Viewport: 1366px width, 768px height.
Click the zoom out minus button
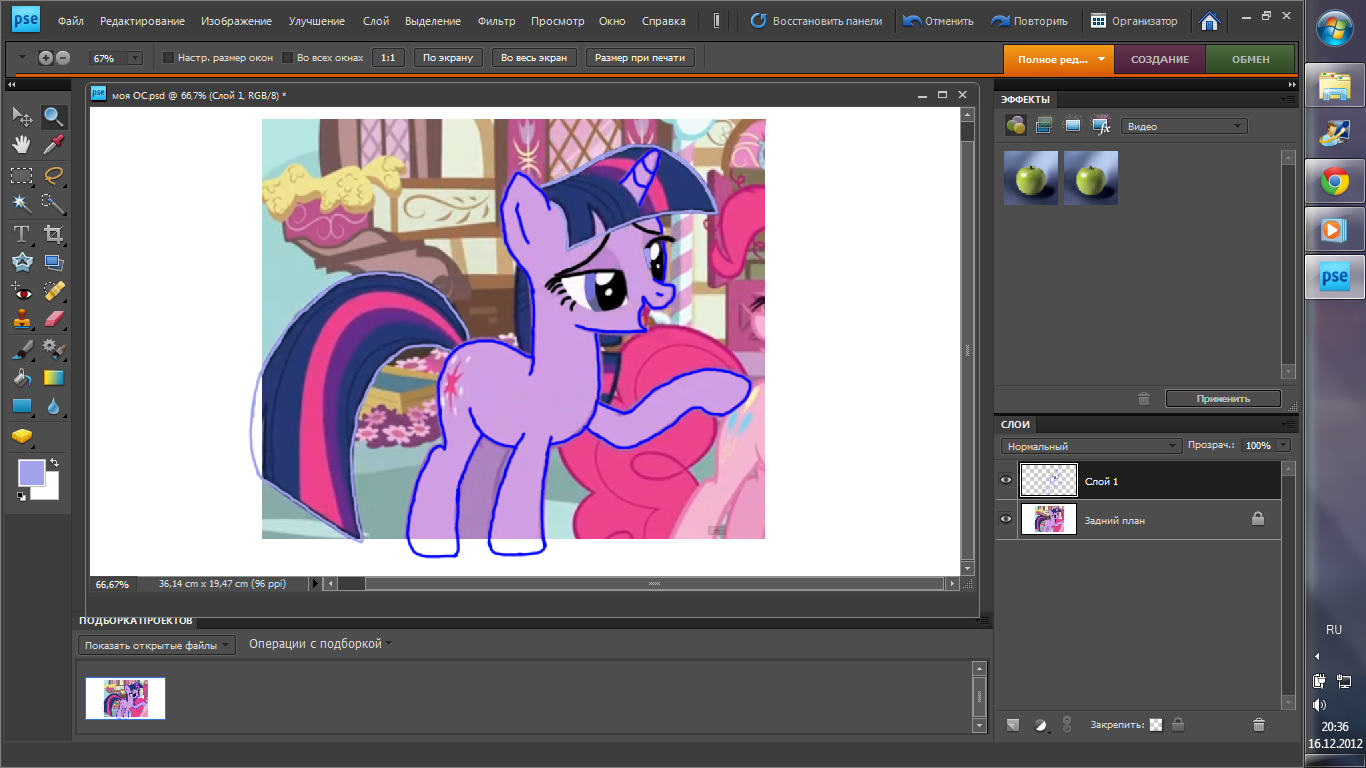click(x=62, y=58)
